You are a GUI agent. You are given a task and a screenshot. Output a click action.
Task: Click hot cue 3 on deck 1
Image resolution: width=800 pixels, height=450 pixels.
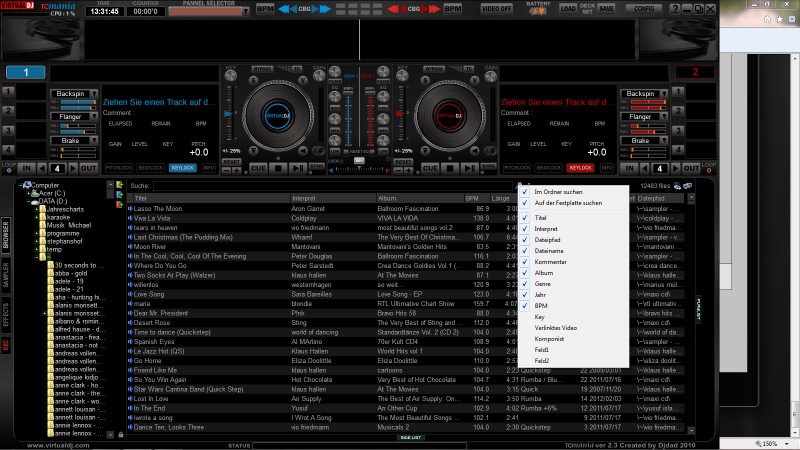click(x=8, y=131)
